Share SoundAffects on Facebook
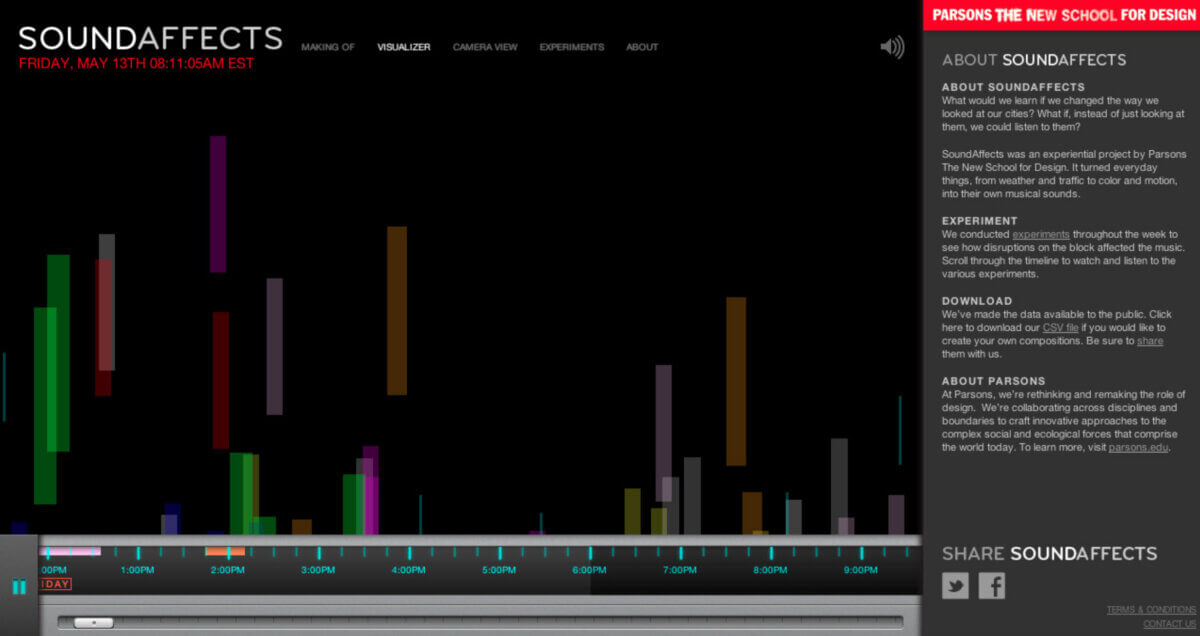 (x=991, y=586)
